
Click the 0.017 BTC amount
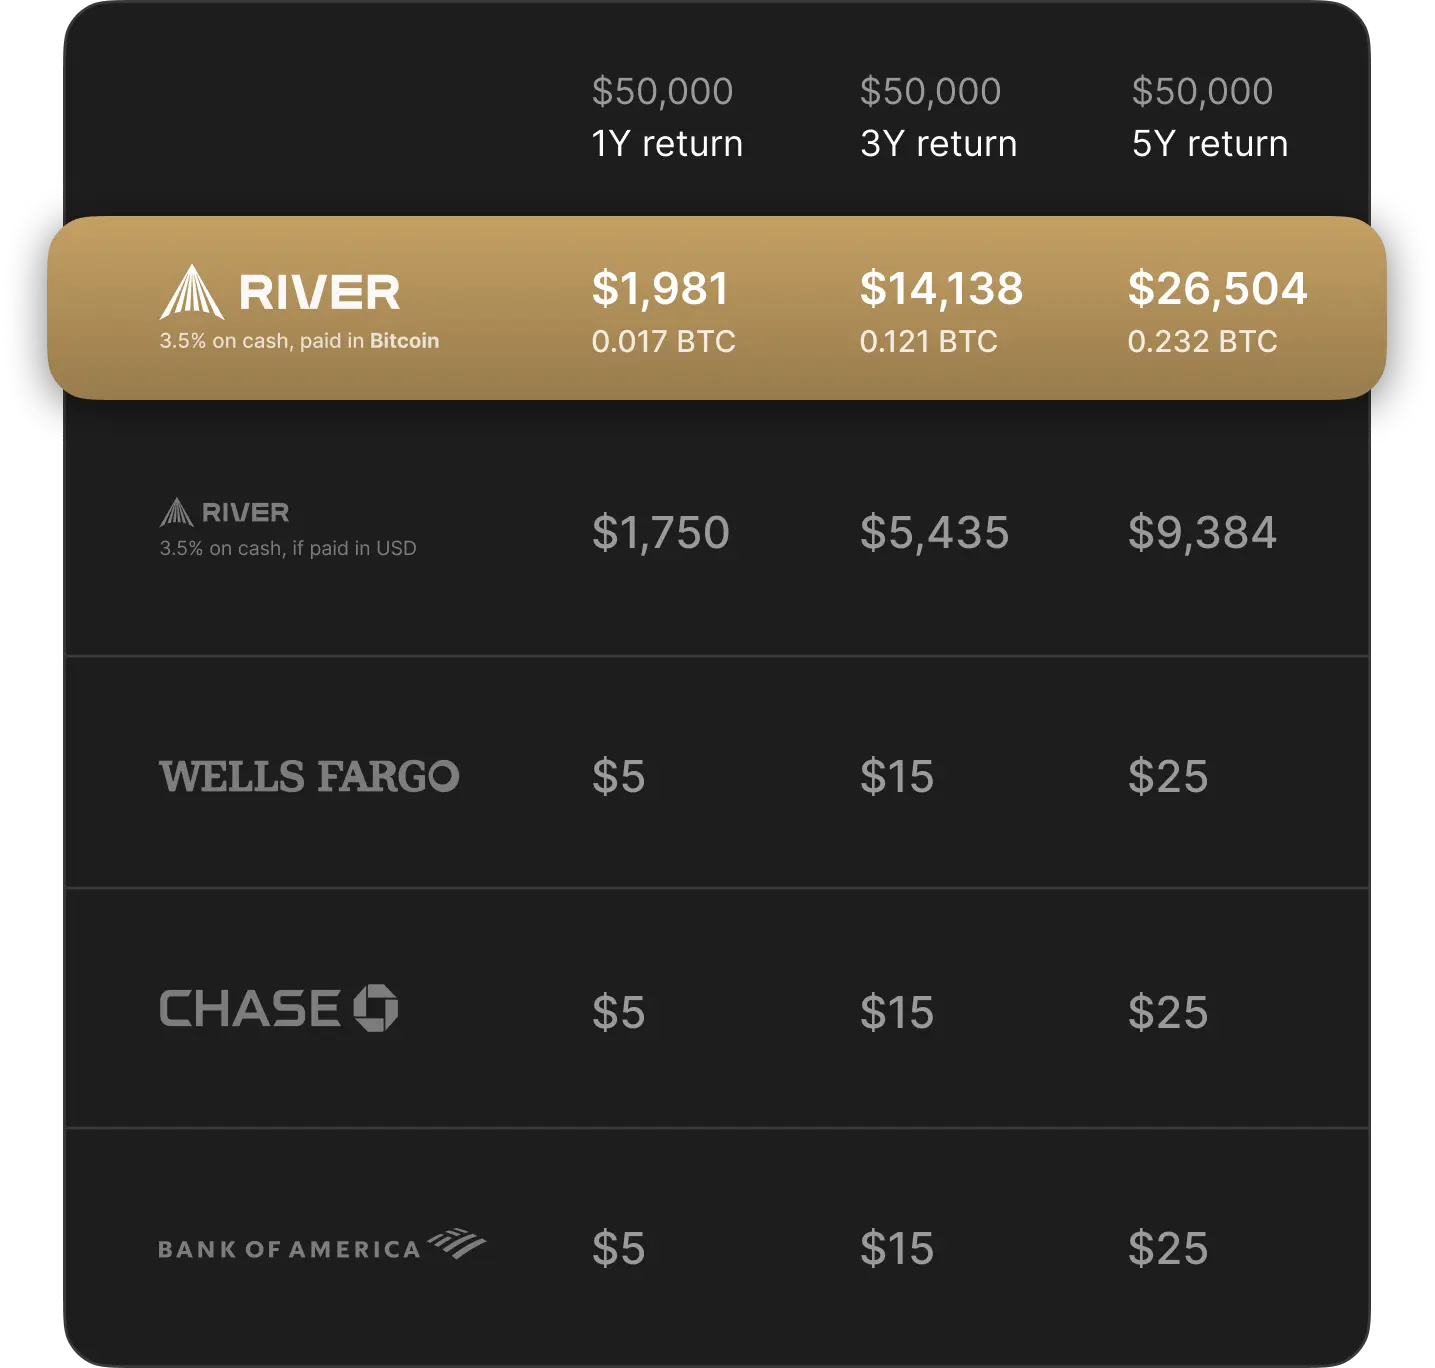[x=663, y=341]
